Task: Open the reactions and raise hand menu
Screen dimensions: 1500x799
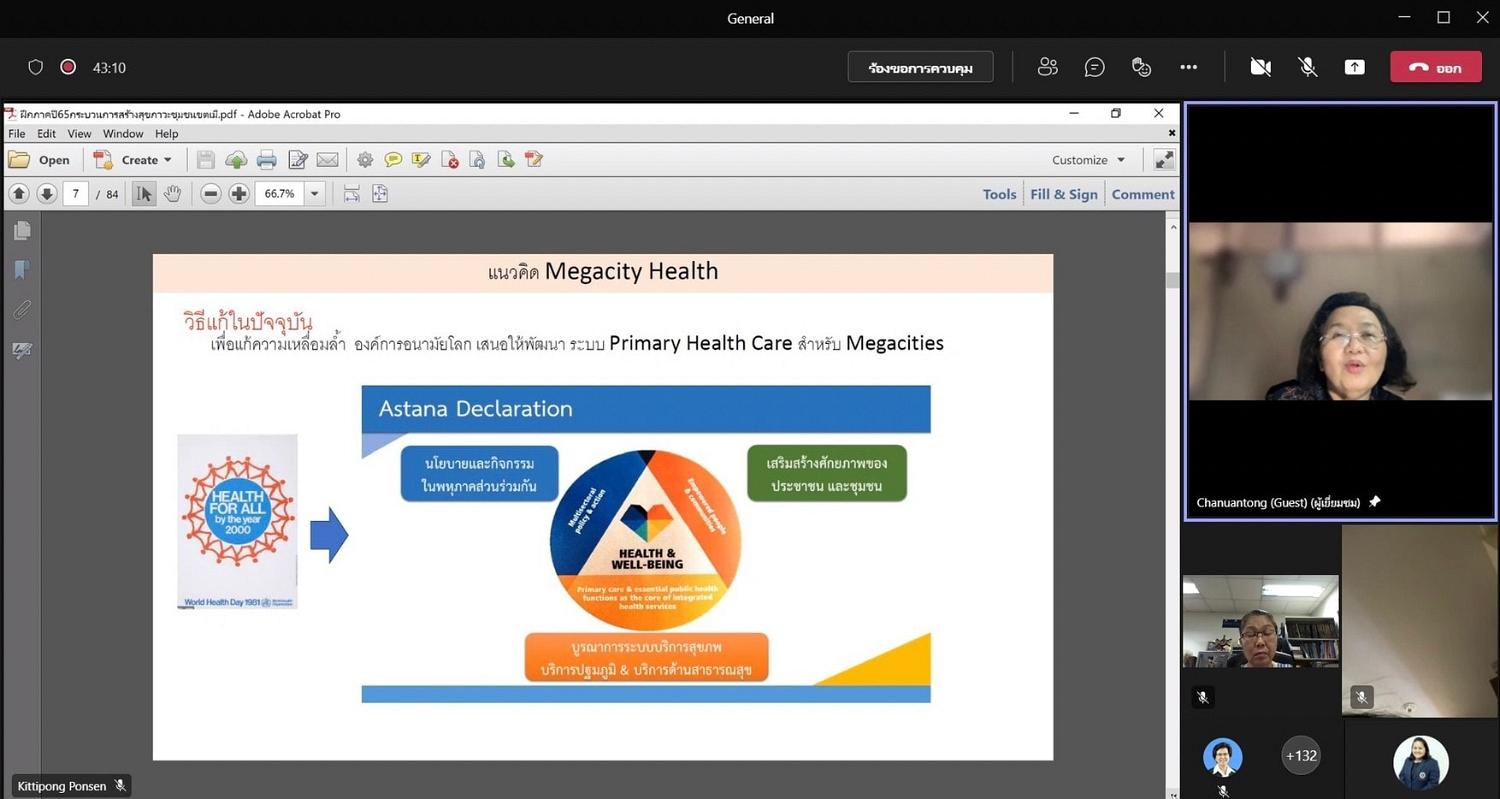Action: pos(1142,67)
